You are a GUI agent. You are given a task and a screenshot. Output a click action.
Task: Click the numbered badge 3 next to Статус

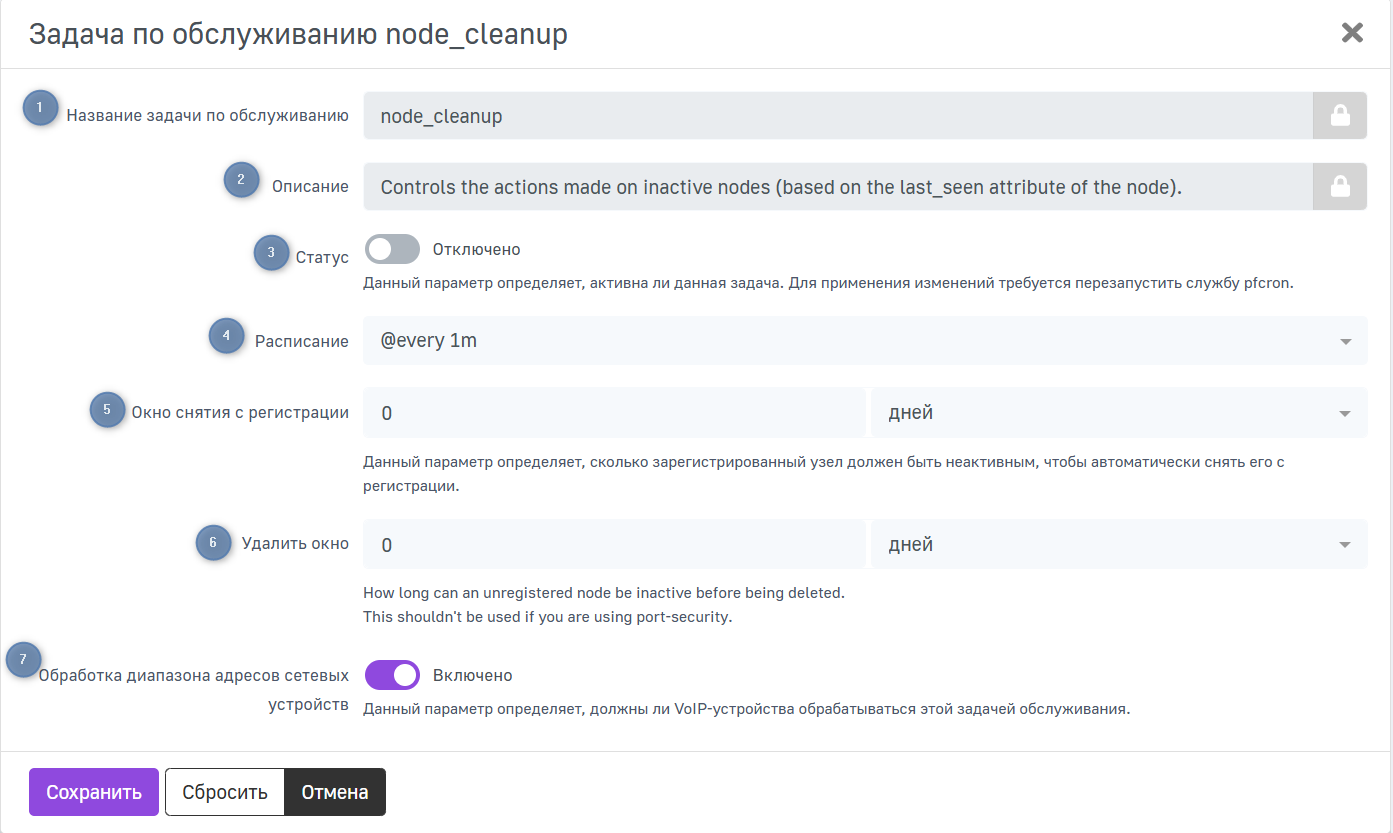pos(271,253)
